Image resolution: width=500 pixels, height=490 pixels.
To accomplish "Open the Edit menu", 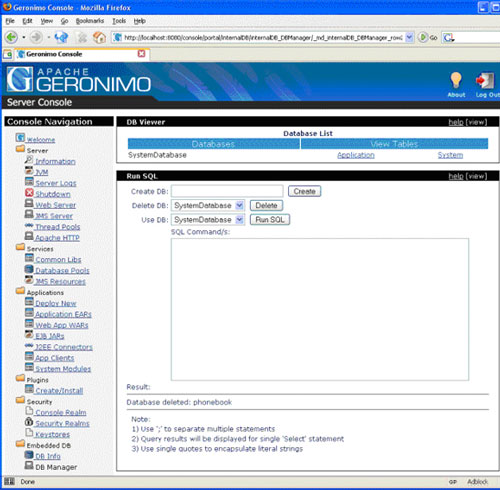I will [x=27, y=21].
